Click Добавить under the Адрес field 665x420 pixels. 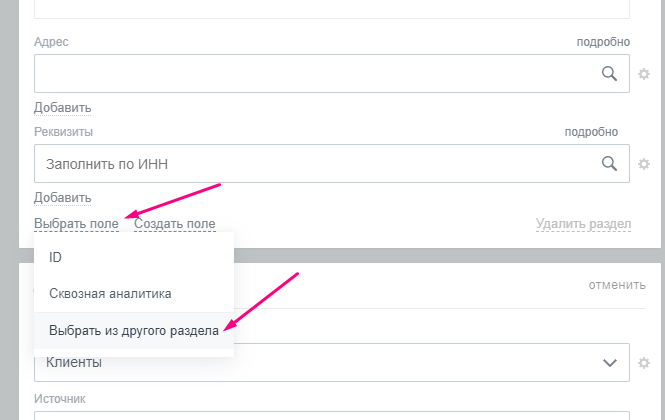[x=62, y=108]
